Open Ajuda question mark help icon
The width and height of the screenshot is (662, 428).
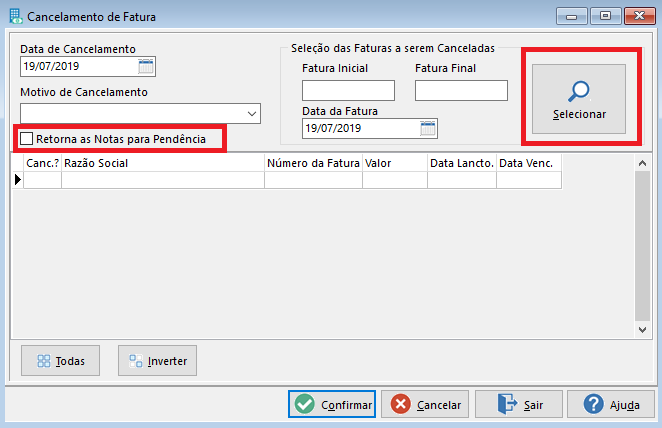click(x=594, y=404)
